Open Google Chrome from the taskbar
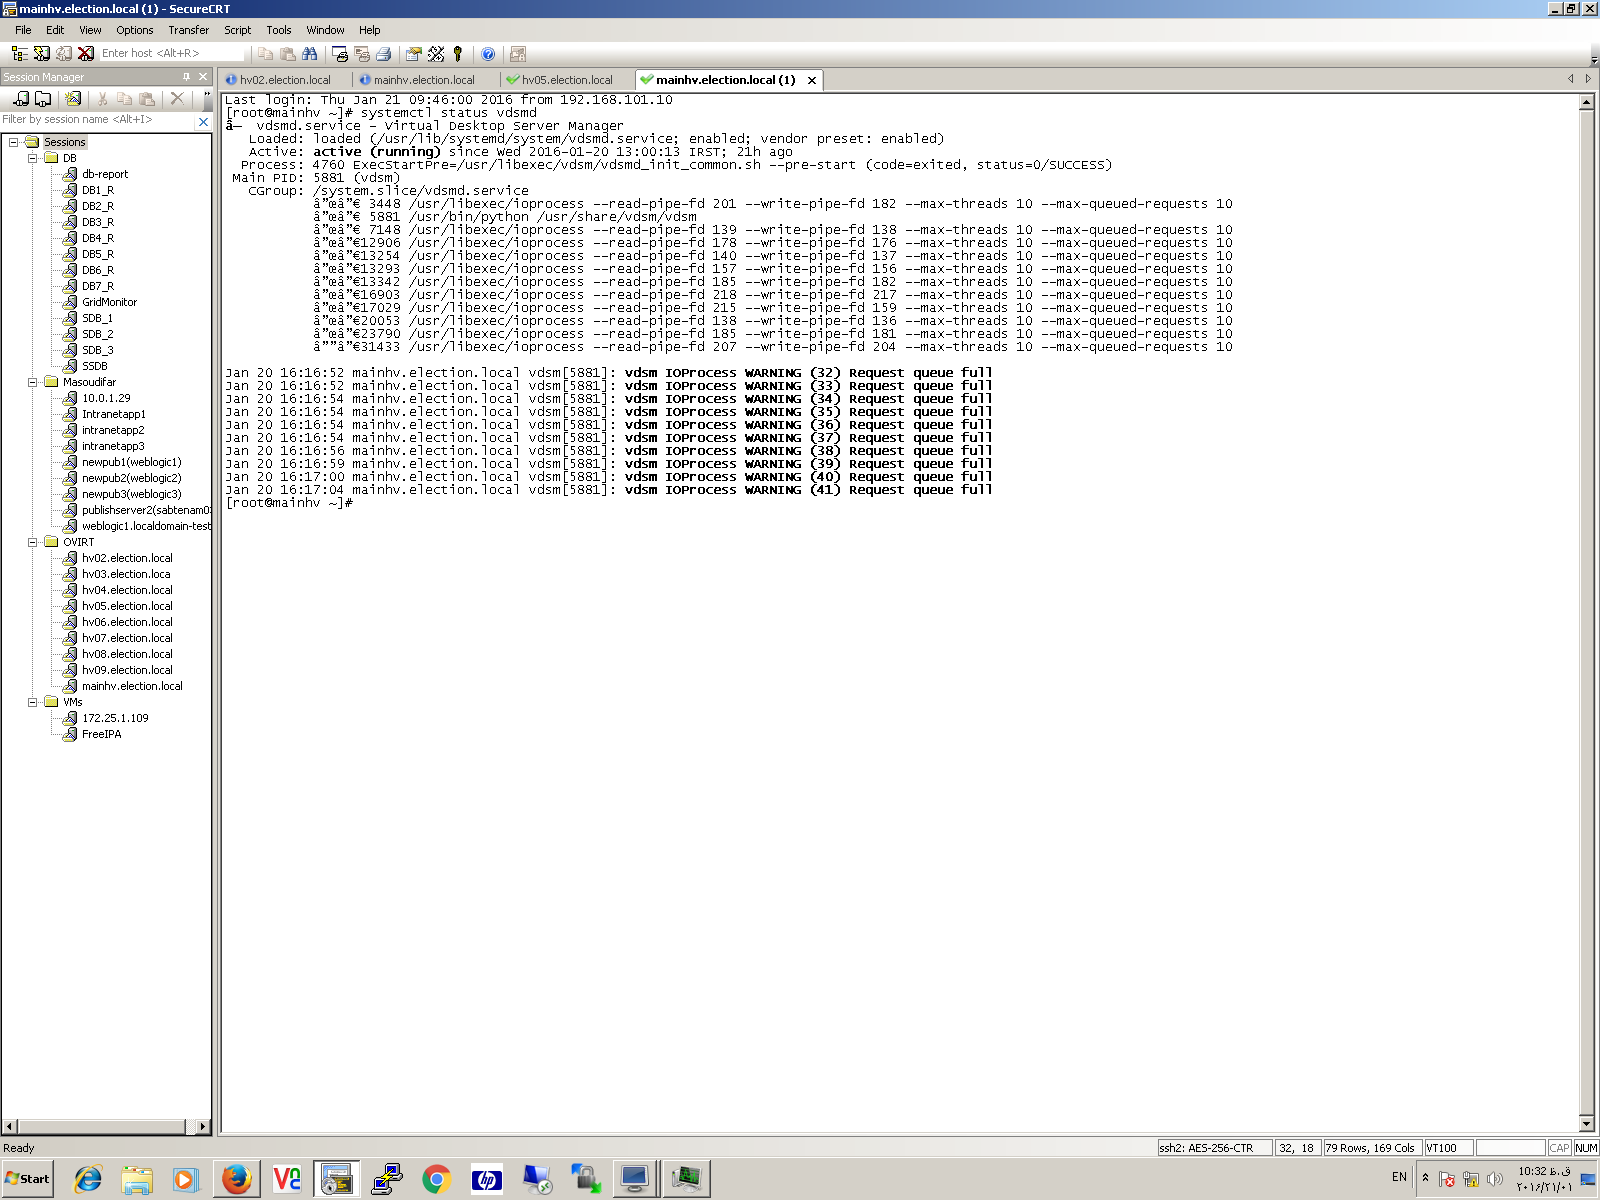 tap(436, 1179)
